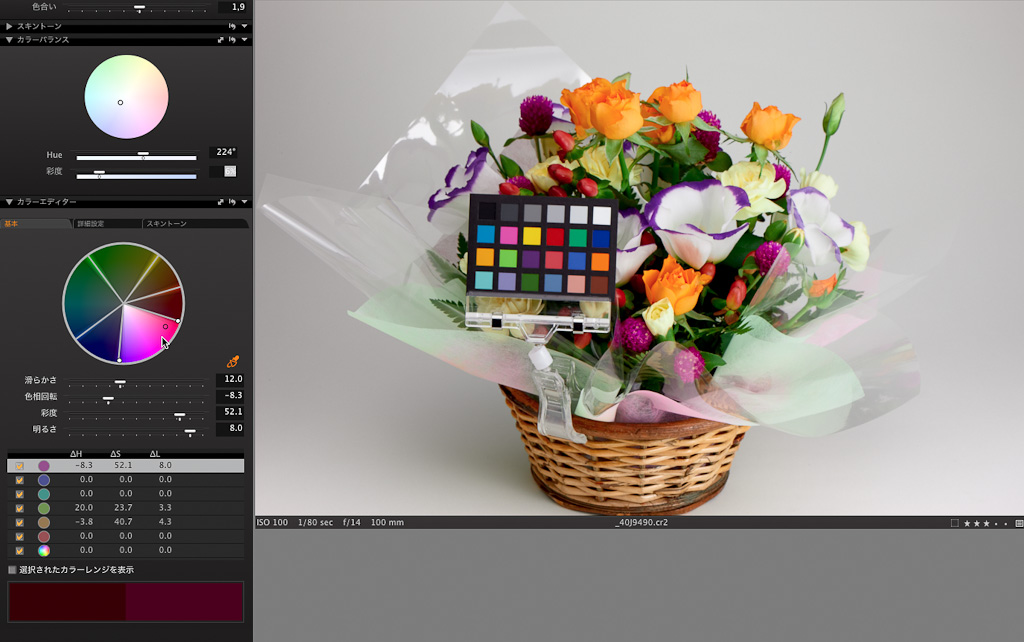This screenshot has width=1024, height=642.
Task: Open the カラーエディター panel options menu arrow
Action: click(x=245, y=202)
